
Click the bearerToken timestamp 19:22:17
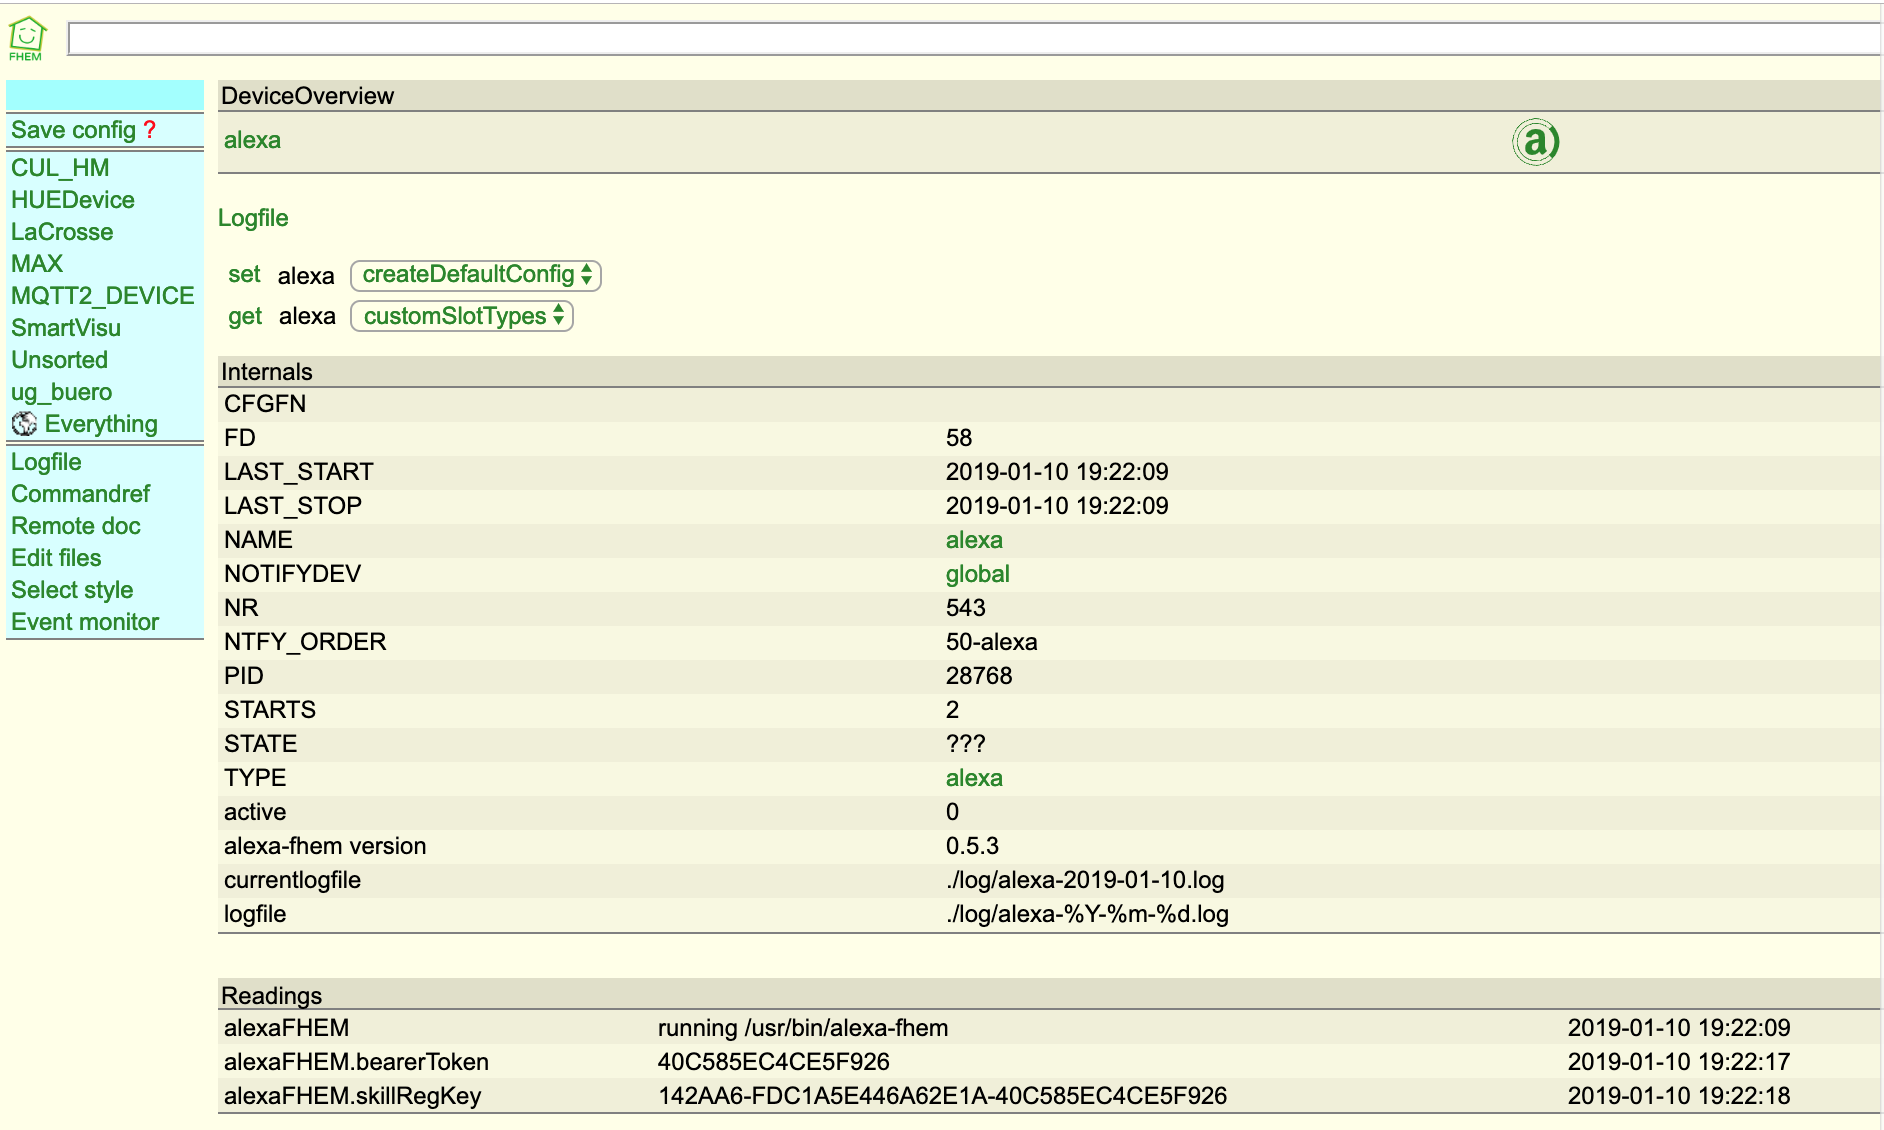pos(1679,1062)
